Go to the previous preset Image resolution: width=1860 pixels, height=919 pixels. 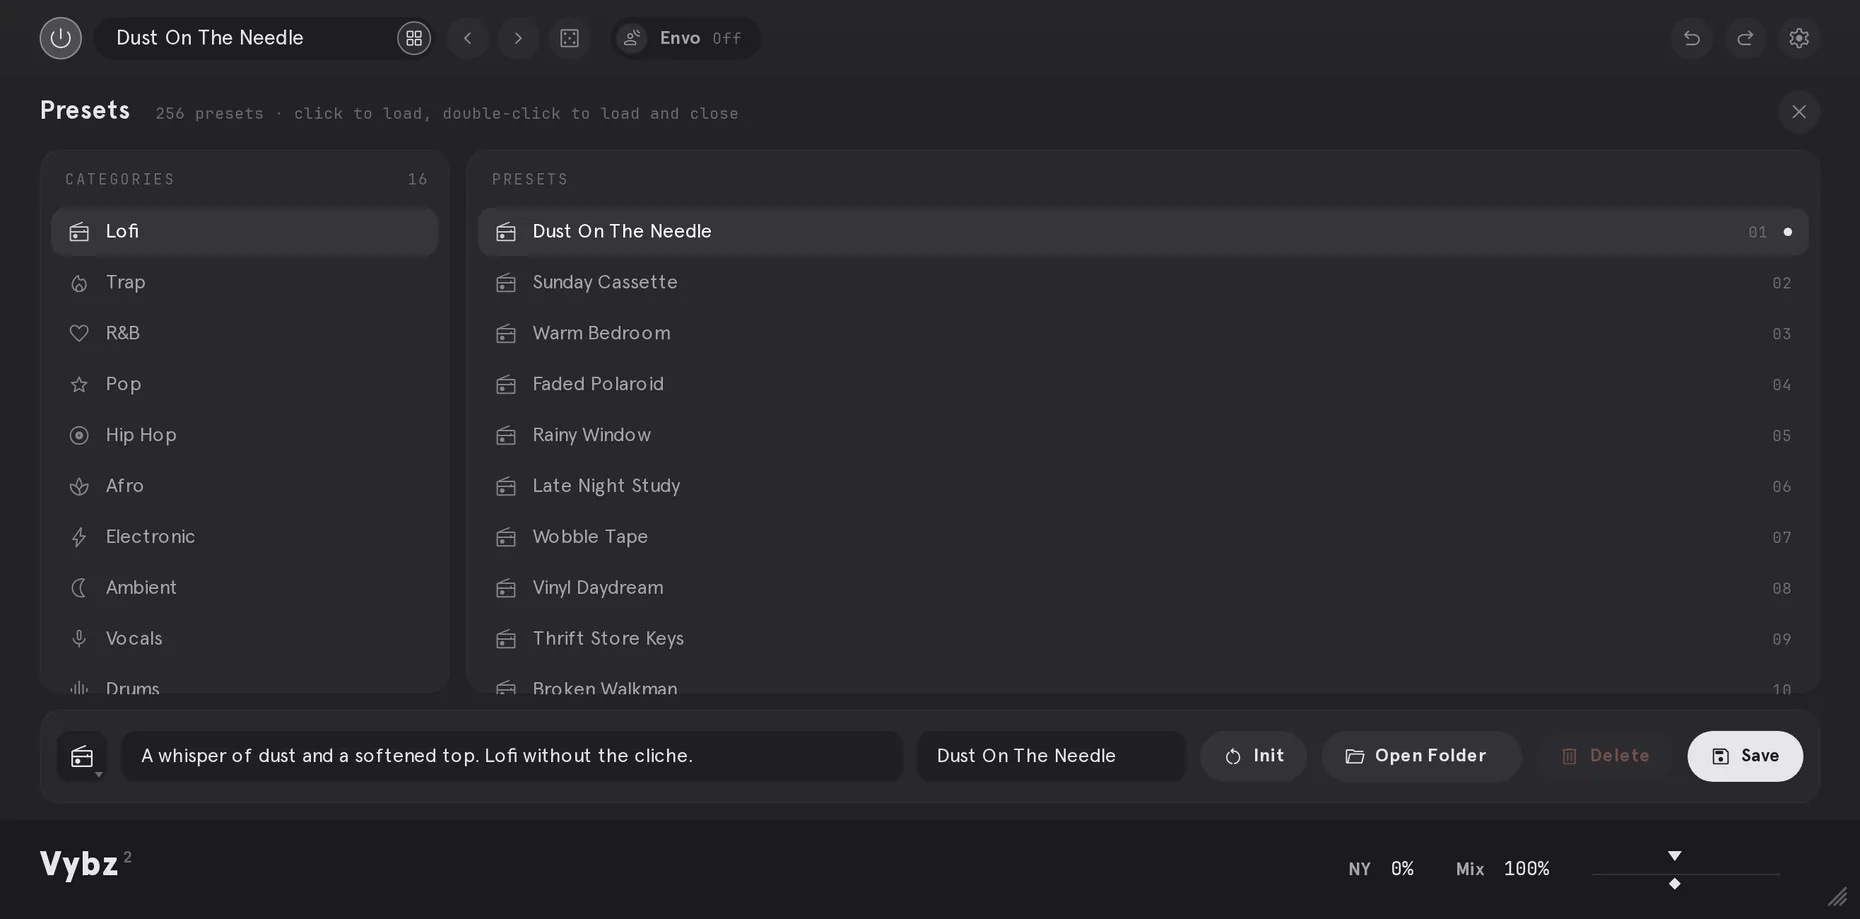click(467, 38)
